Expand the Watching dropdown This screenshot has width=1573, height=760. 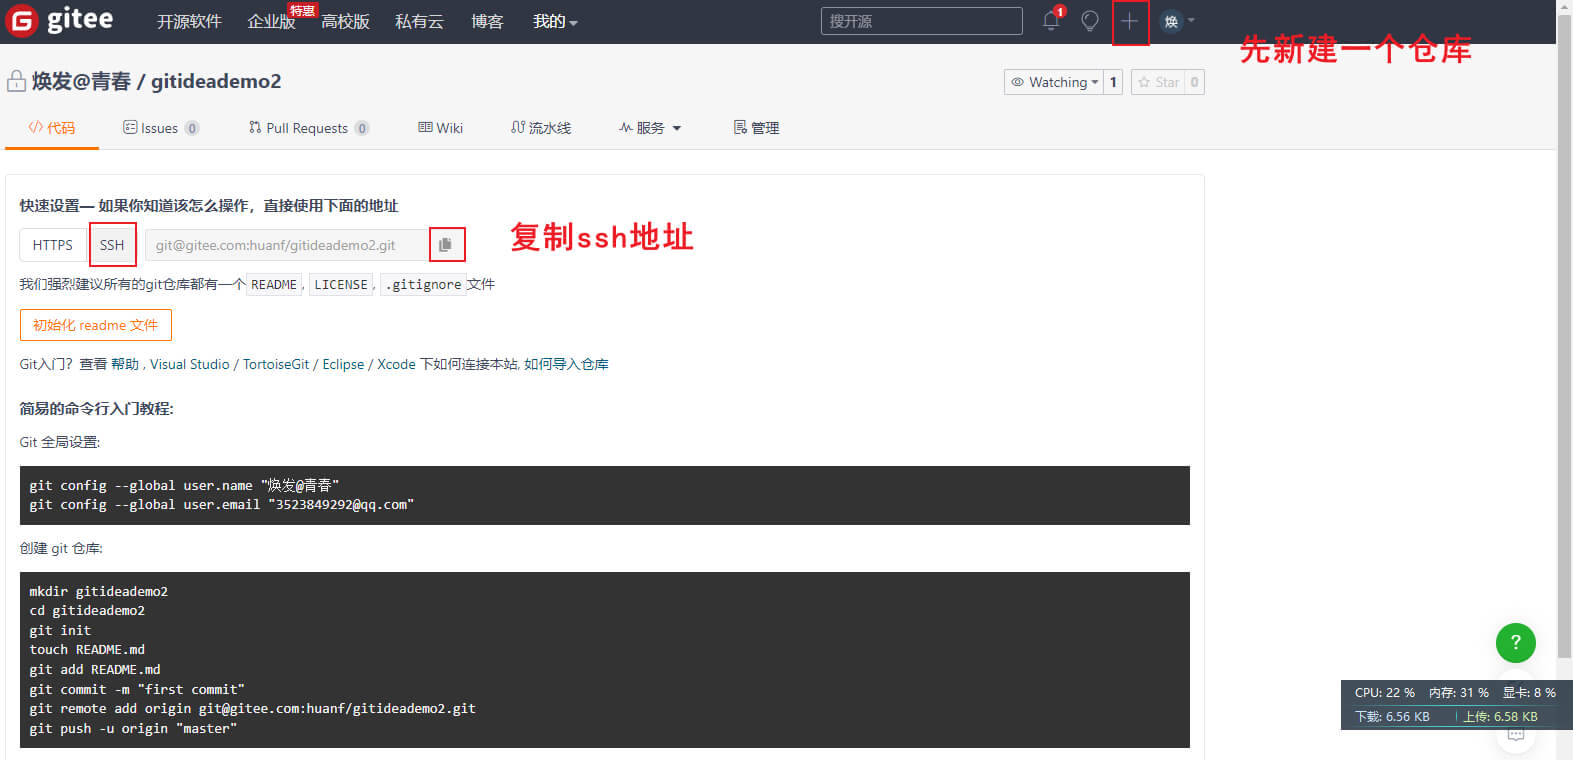pos(1053,82)
